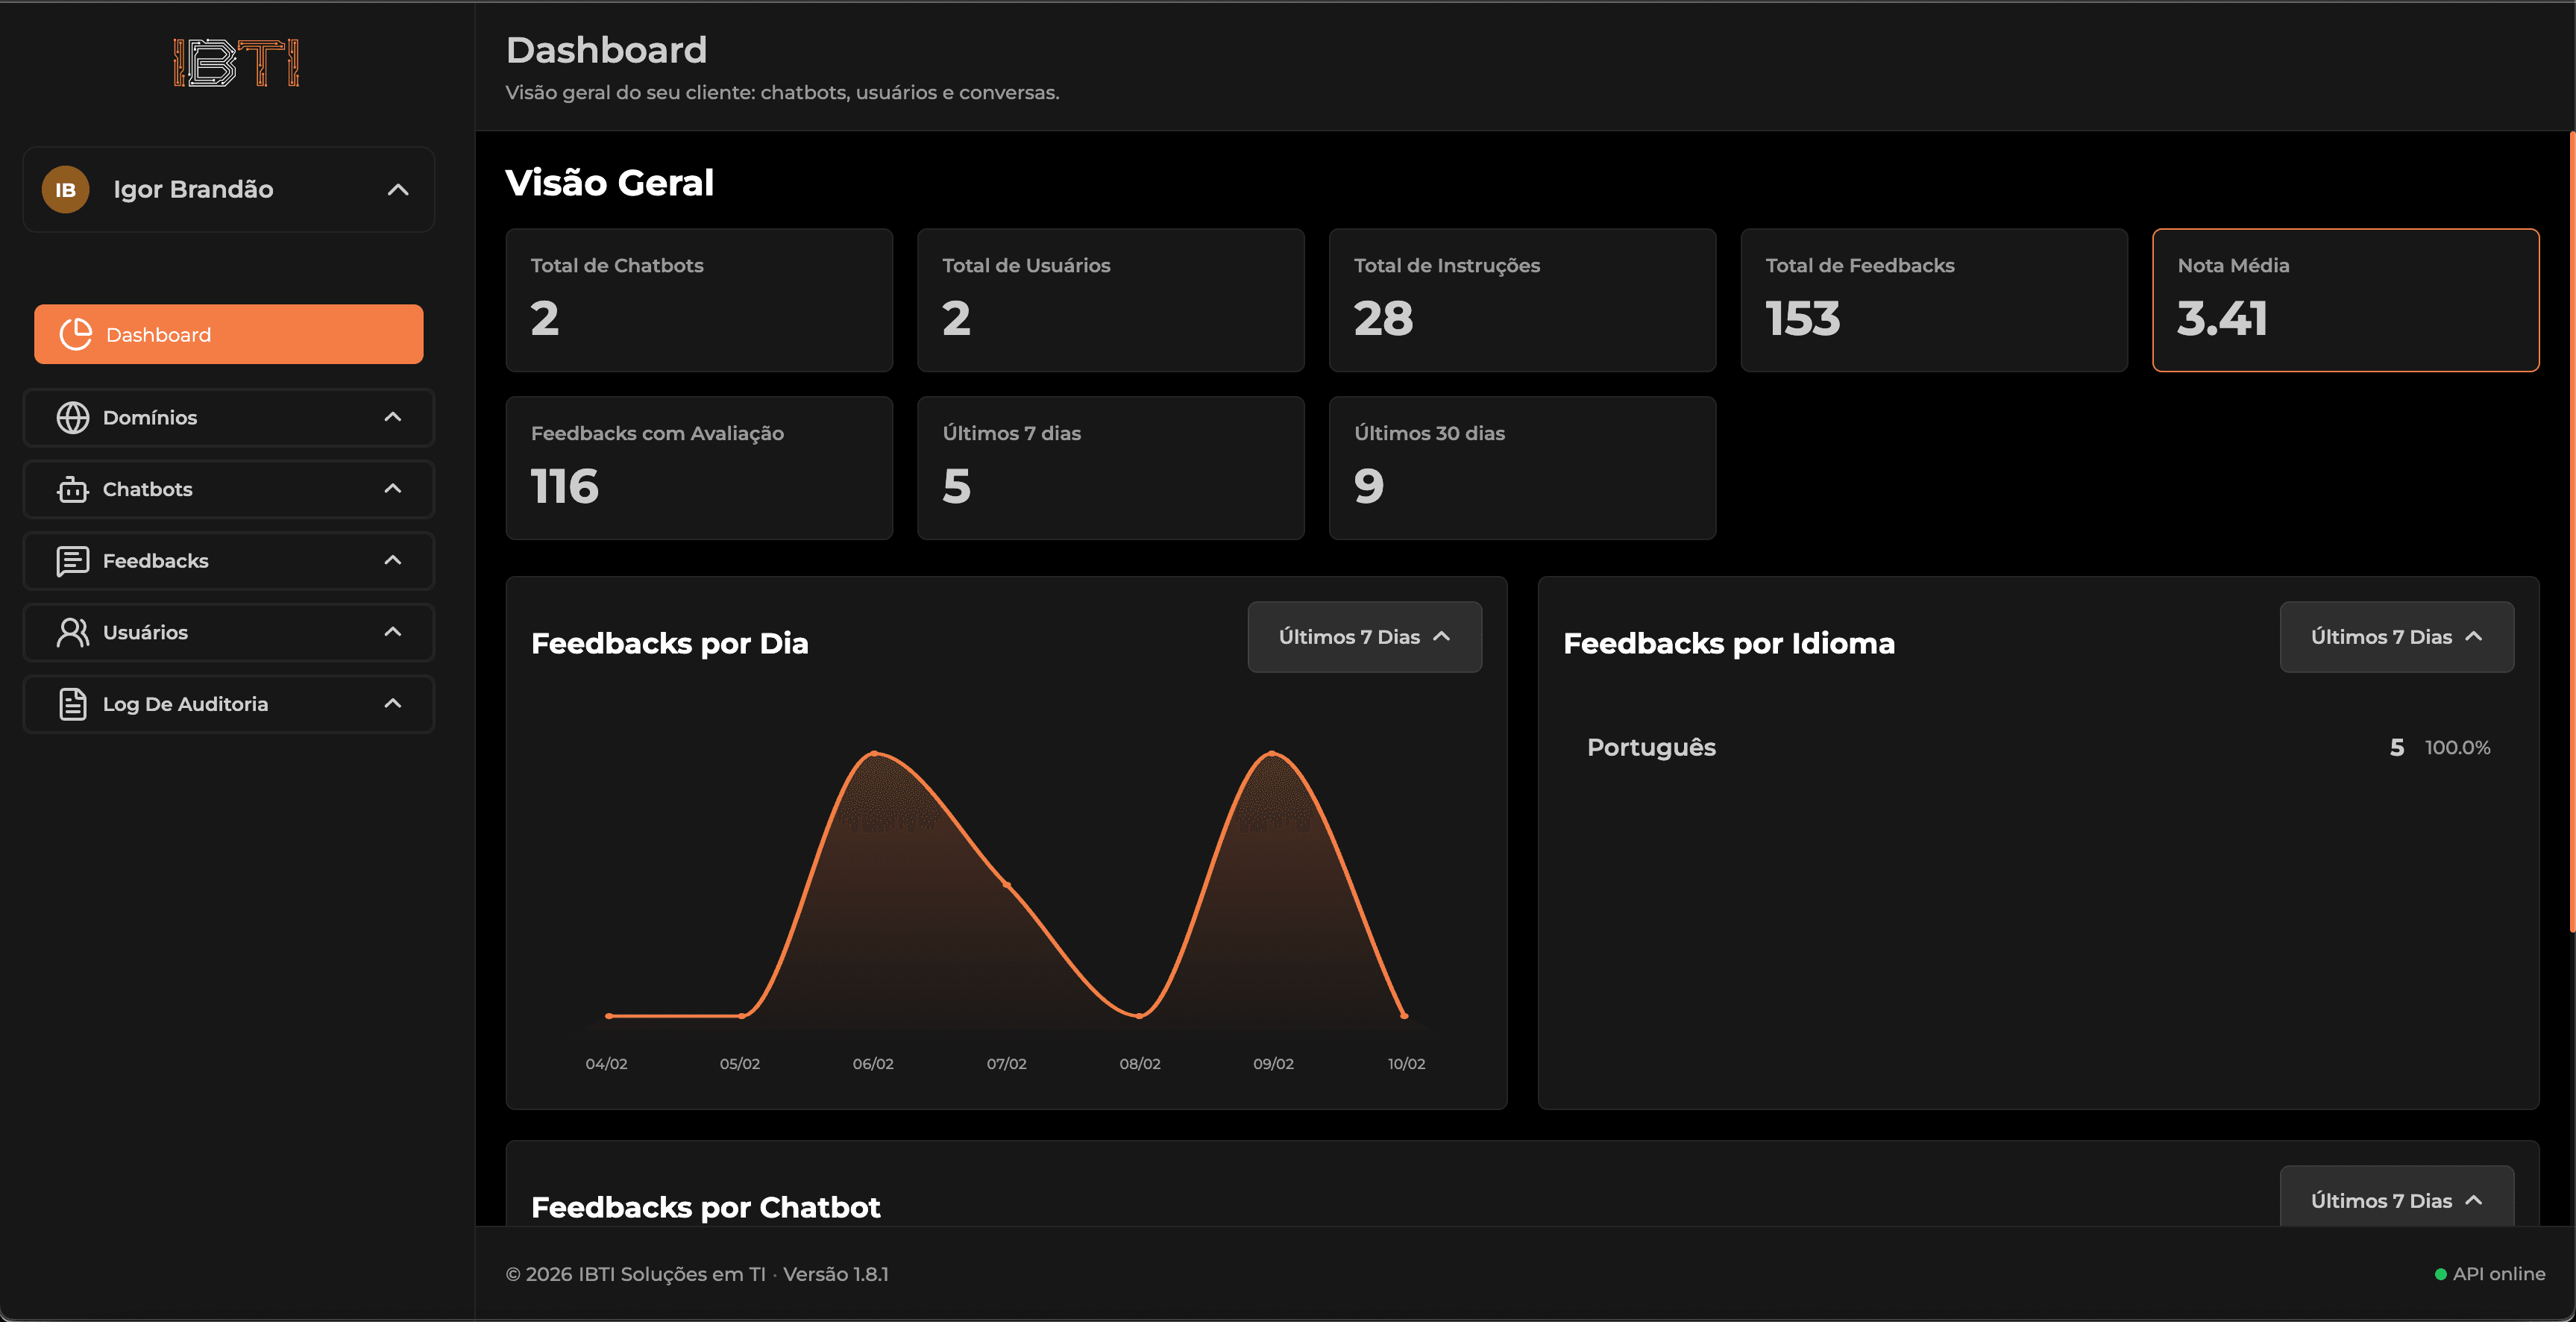
Task: Click the IBTI logo
Action: (x=236, y=63)
